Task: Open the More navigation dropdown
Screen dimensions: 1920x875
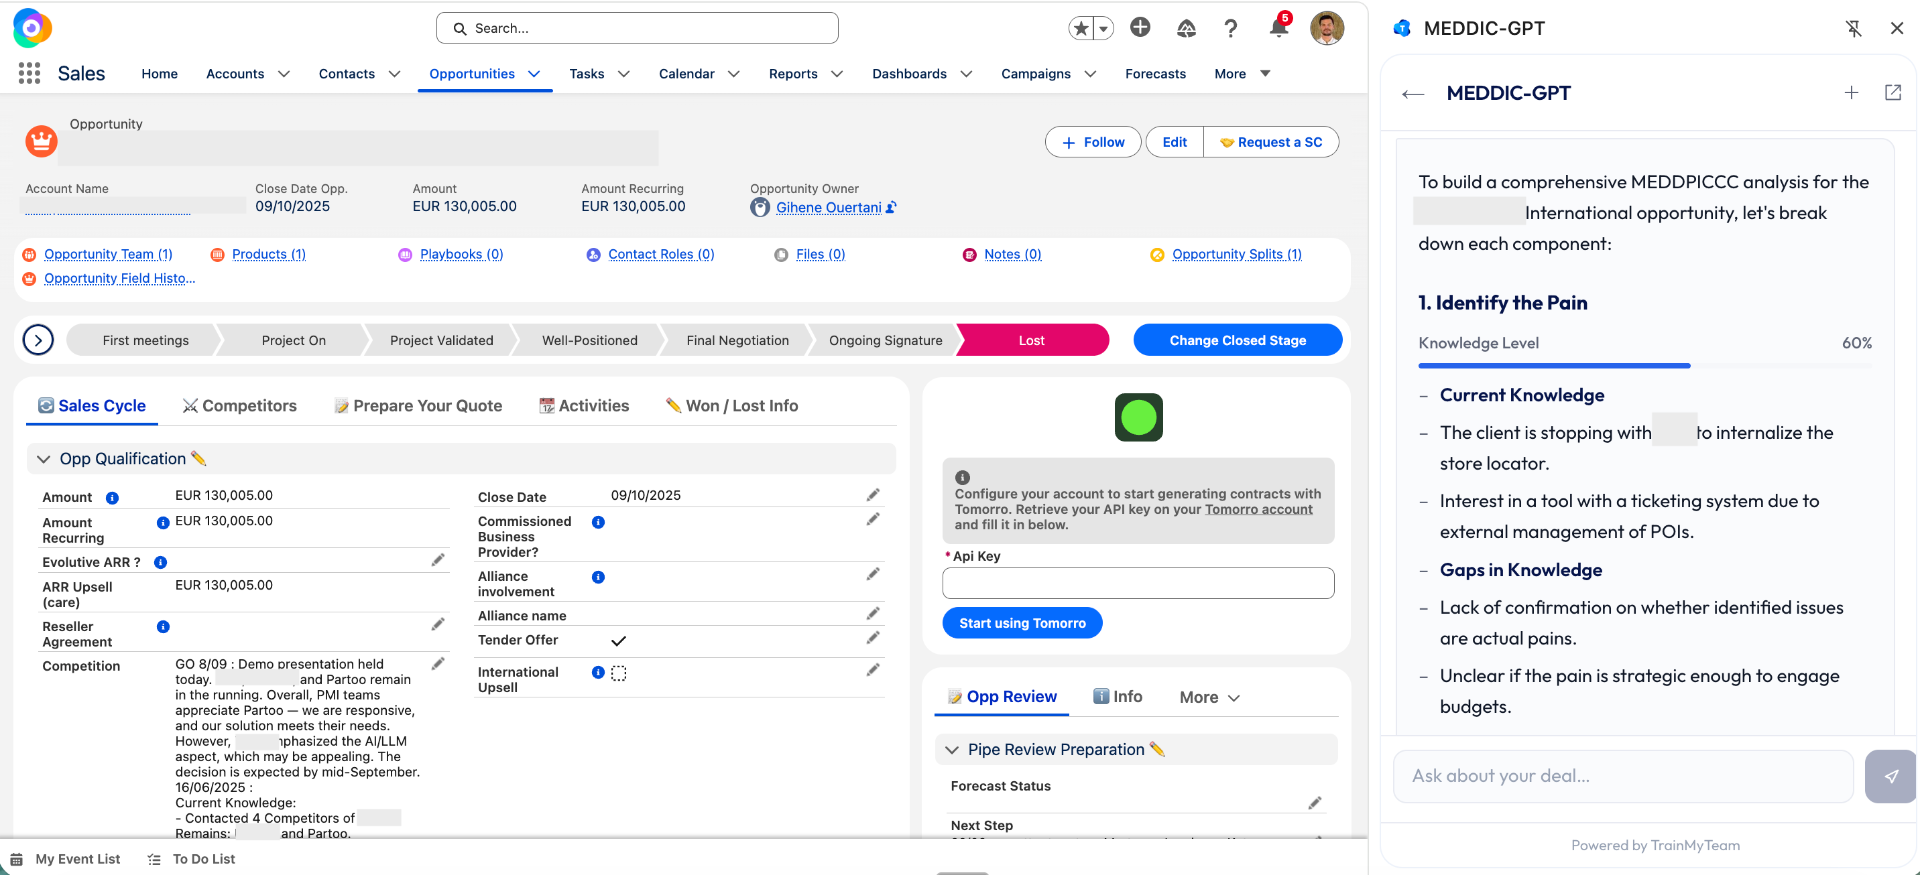Action: pos(1242,74)
